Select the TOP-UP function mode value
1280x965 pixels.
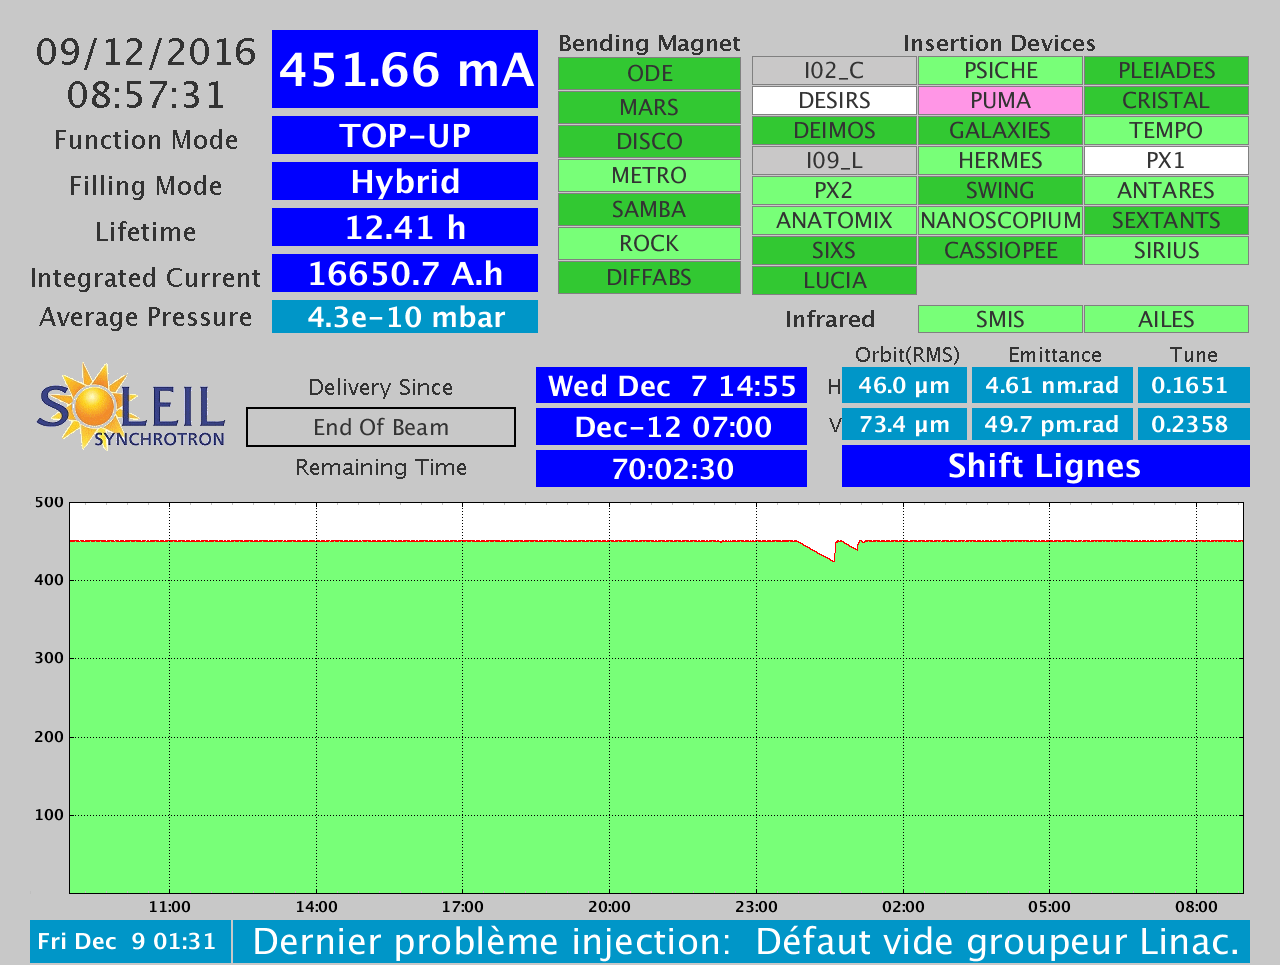point(405,135)
